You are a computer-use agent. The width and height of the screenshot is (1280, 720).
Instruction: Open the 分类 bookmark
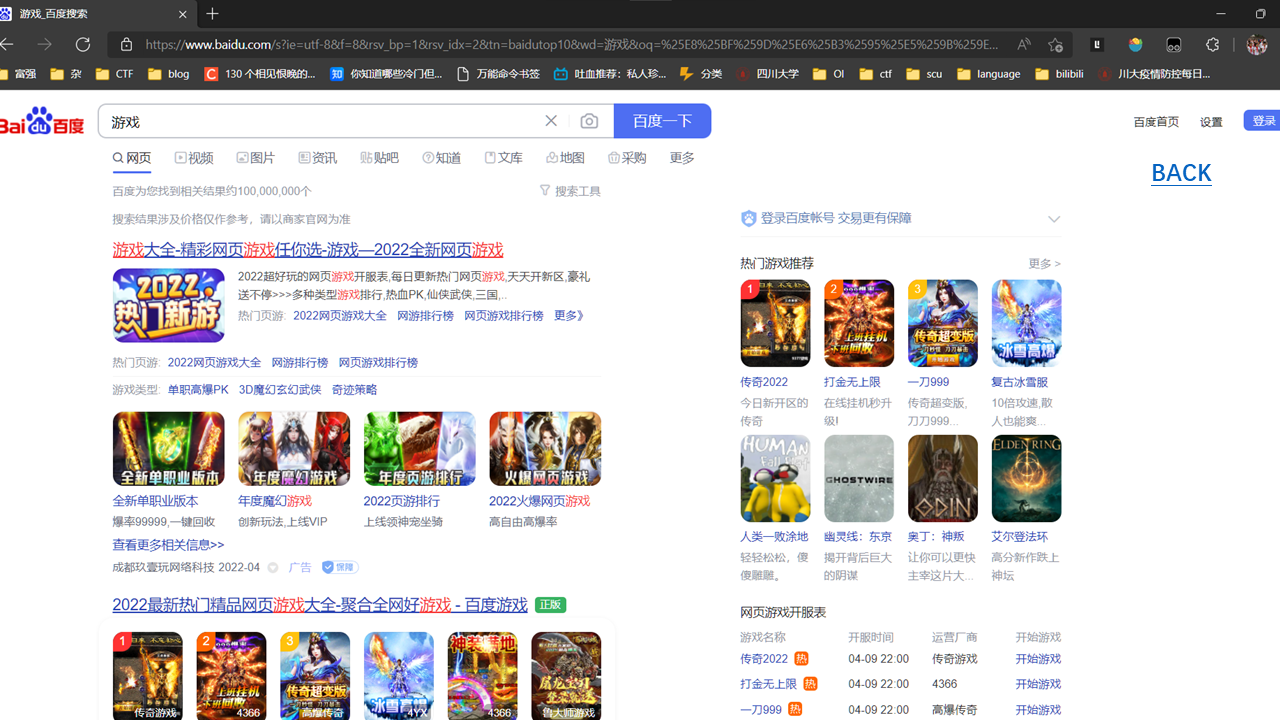[700, 73]
